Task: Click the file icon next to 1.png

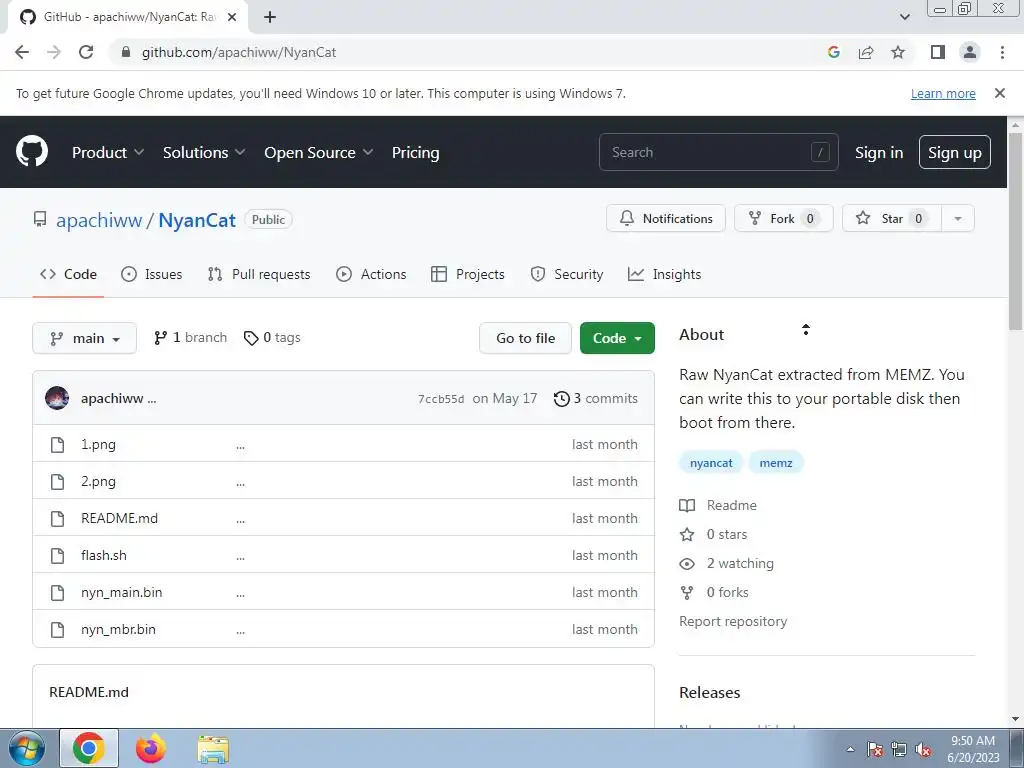Action: click(57, 445)
